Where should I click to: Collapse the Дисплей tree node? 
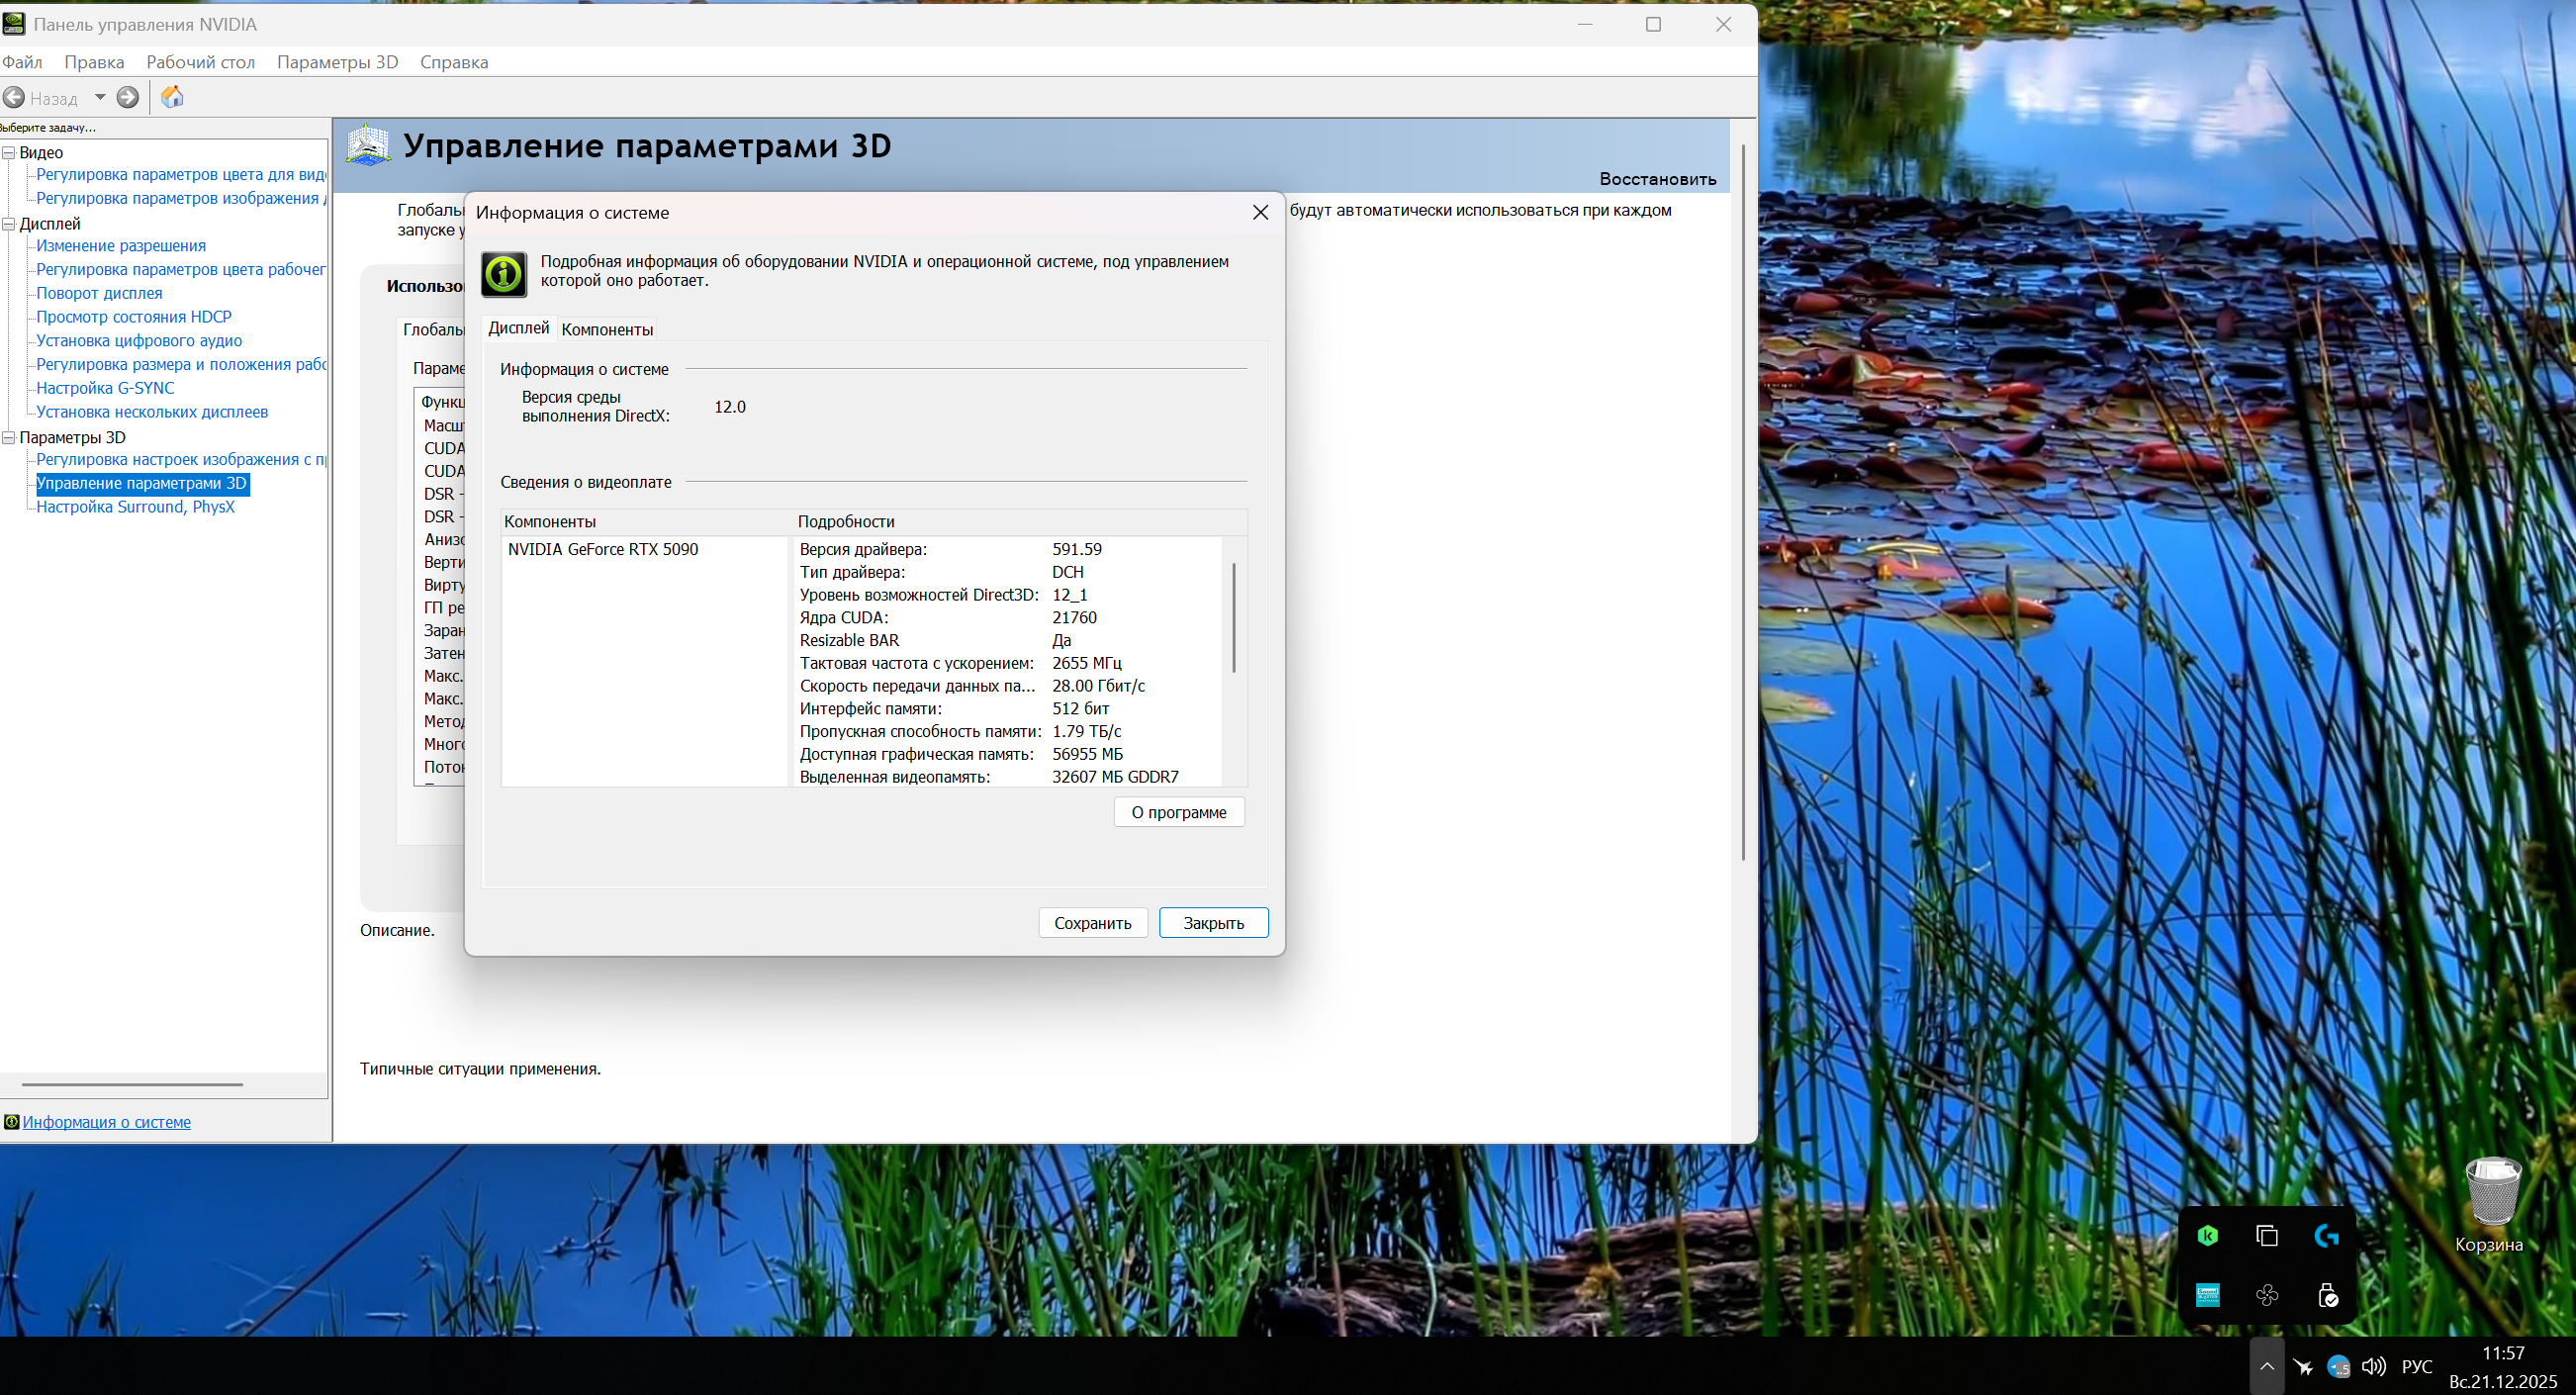point(9,224)
